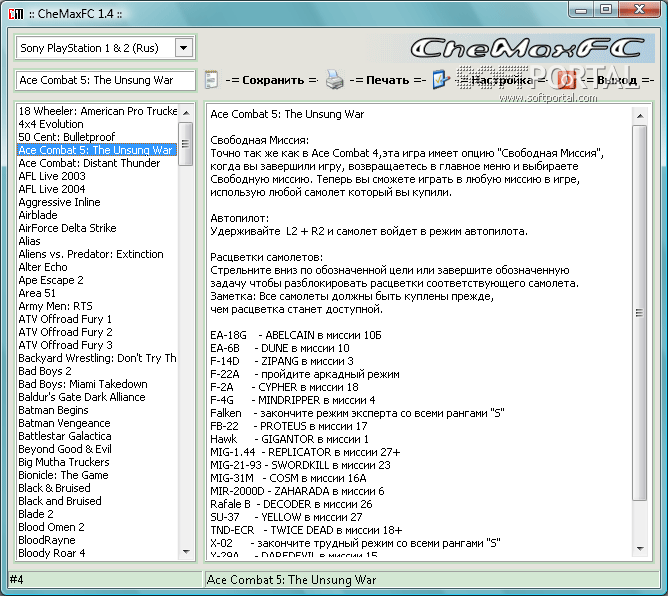Open the platform dropdown arrow
This screenshot has width=668, height=596.
click(184, 48)
